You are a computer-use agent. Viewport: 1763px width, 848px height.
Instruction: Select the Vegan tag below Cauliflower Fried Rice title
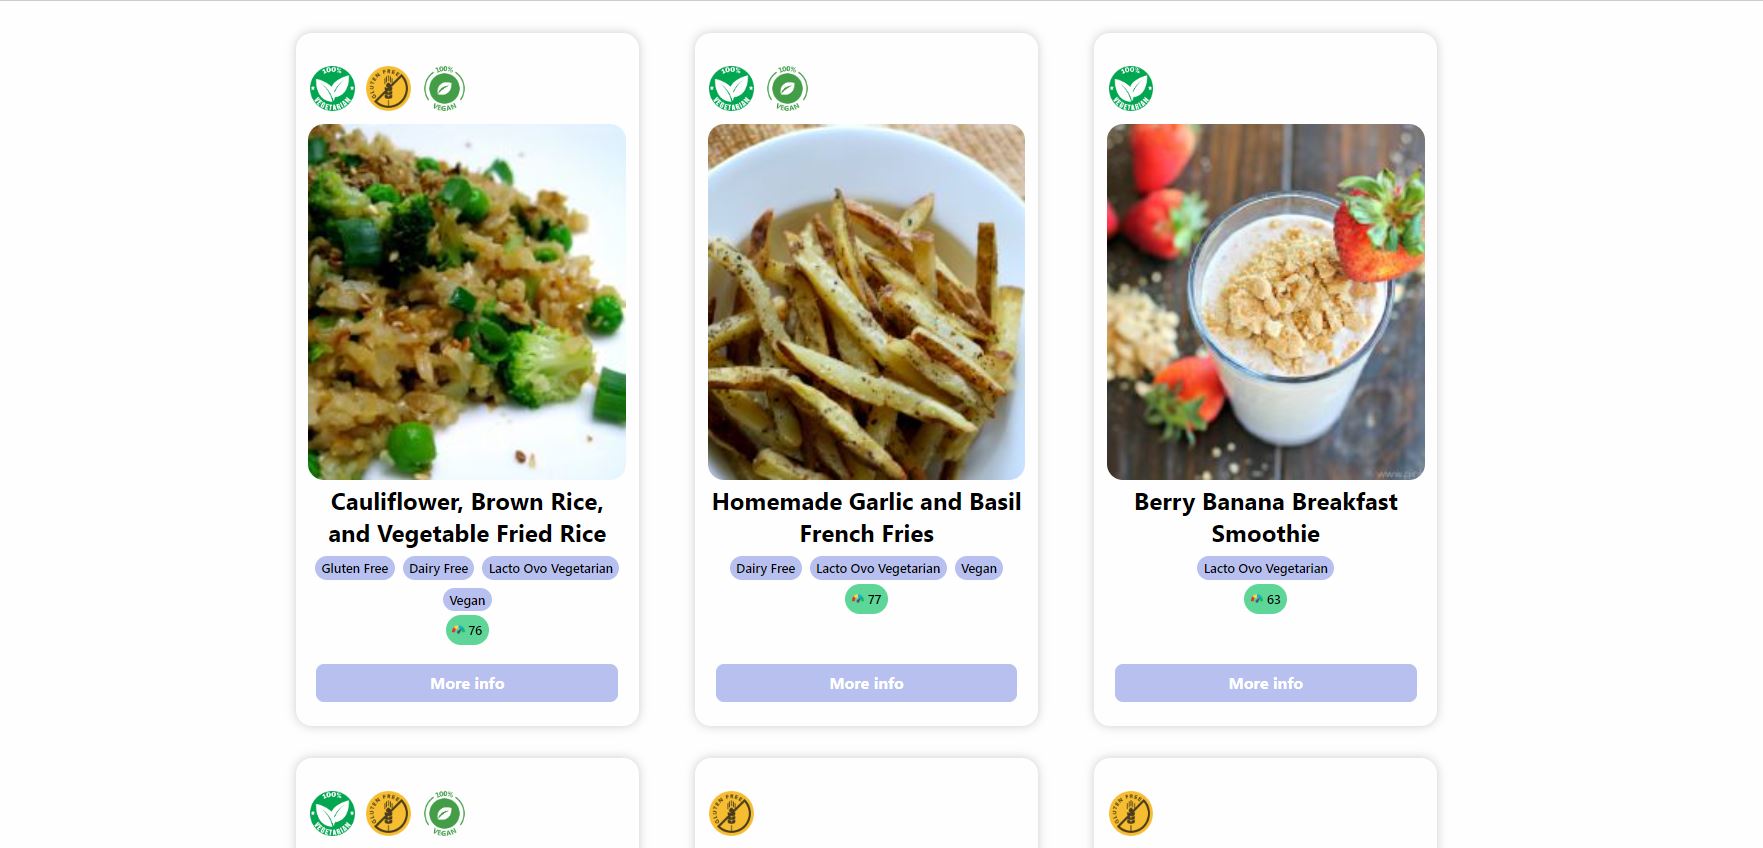pyautogui.click(x=466, y=600)
